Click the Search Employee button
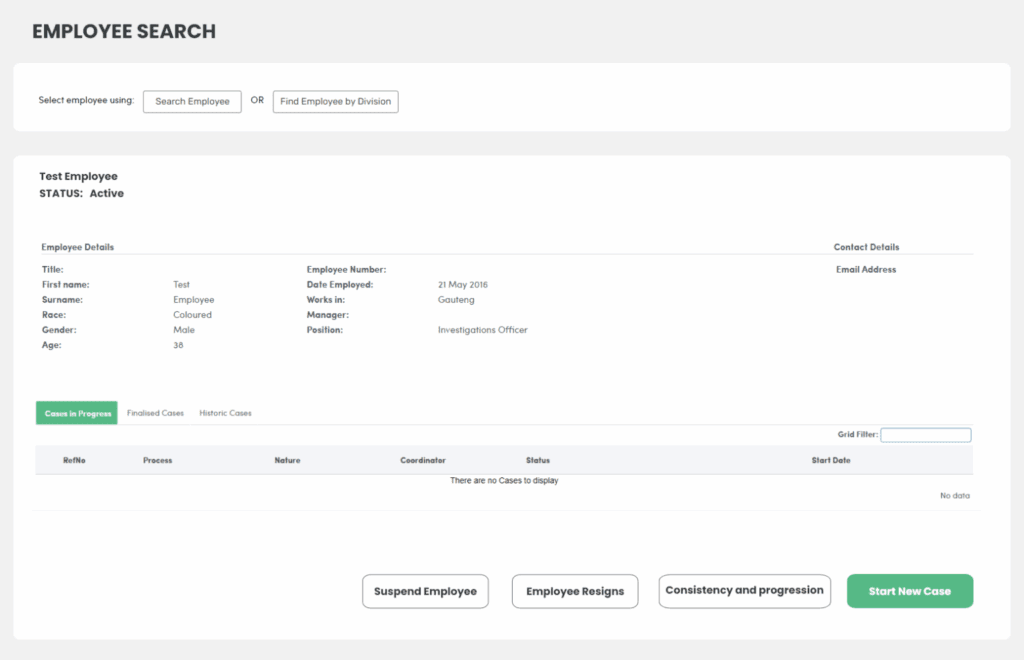The height and width of the screenshot is (660, 1024). (x=192, y=101)
